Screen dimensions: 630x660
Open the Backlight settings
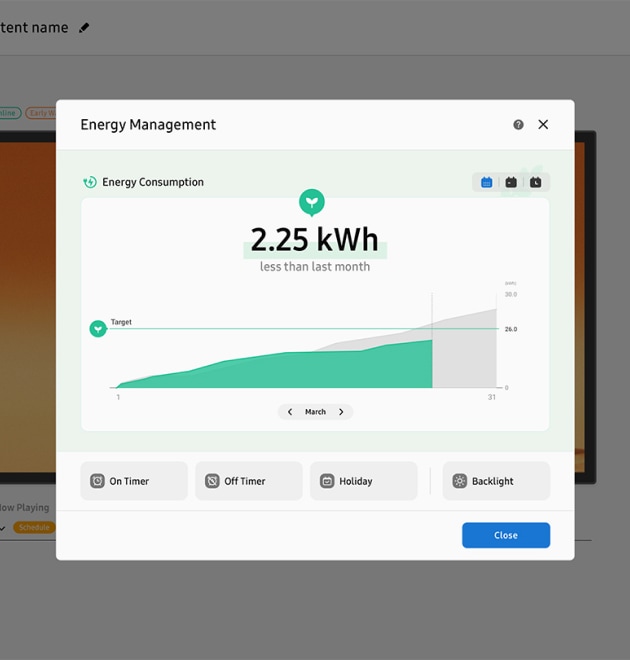point(496,481)
